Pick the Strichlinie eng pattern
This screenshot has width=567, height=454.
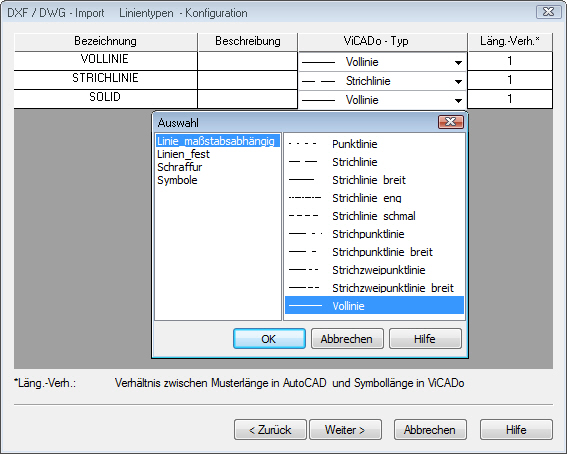(374, 198)
